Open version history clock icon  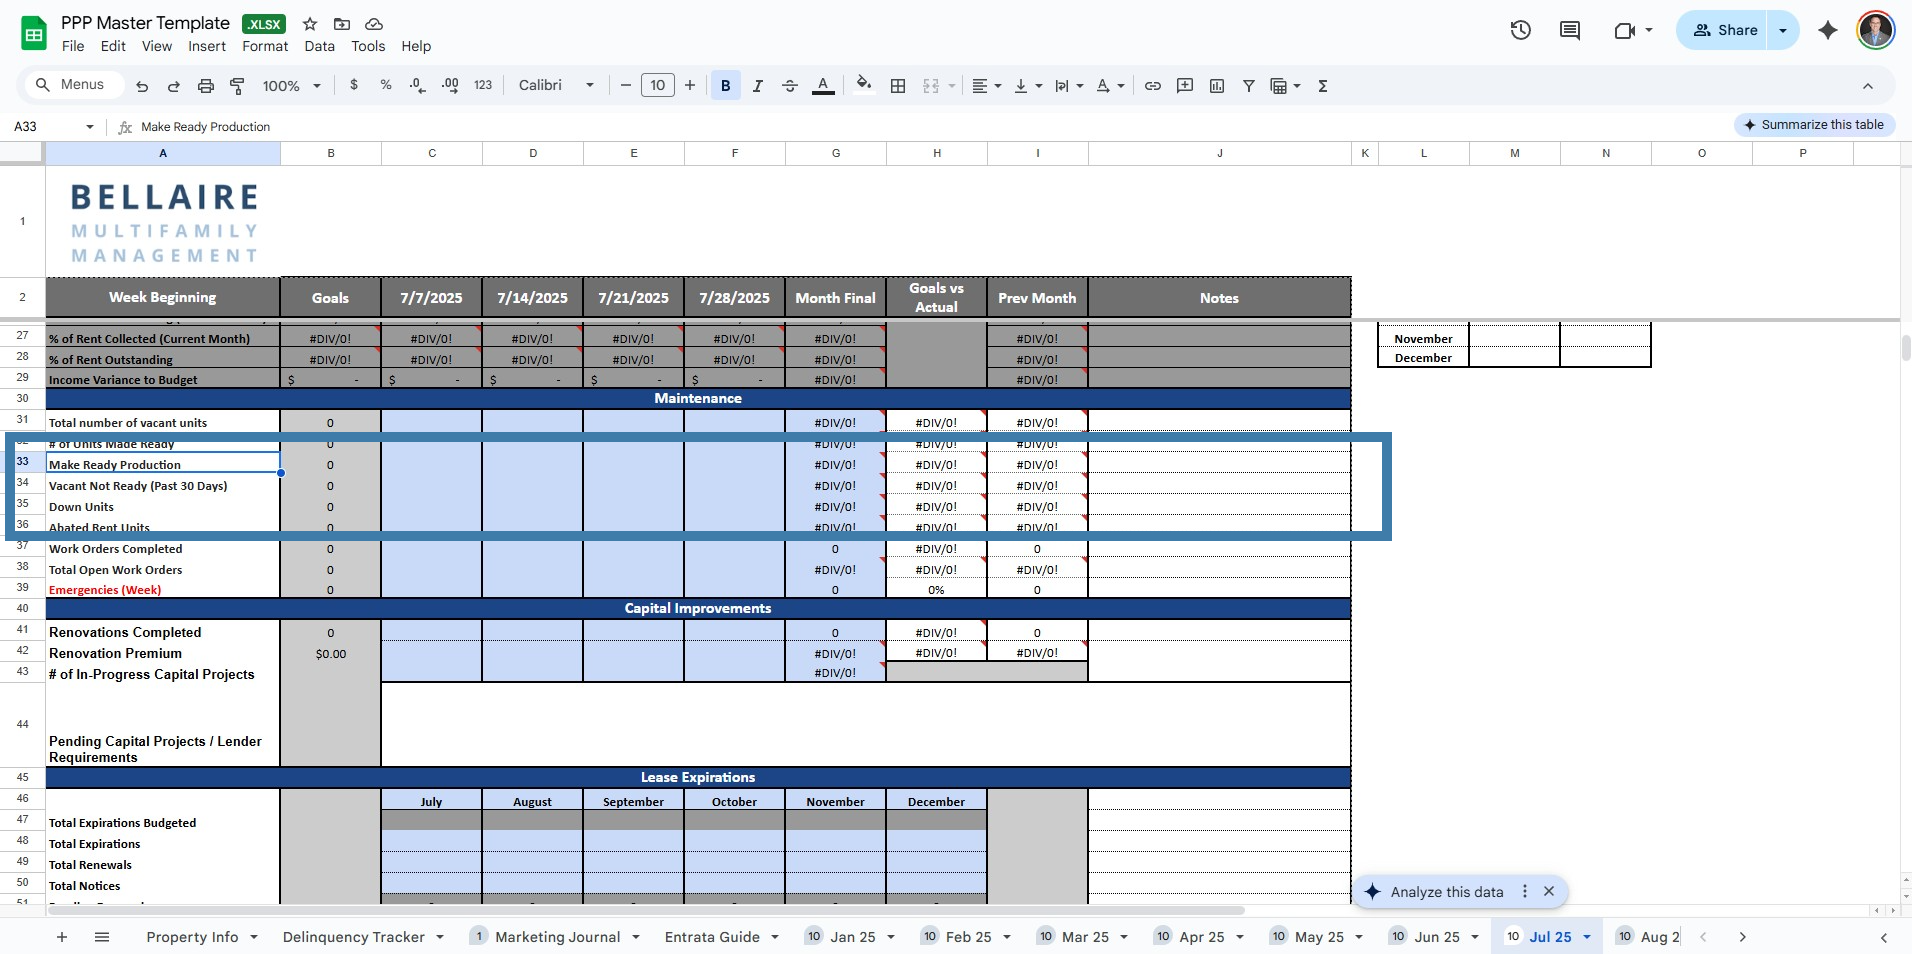(x=1520, y=30)
